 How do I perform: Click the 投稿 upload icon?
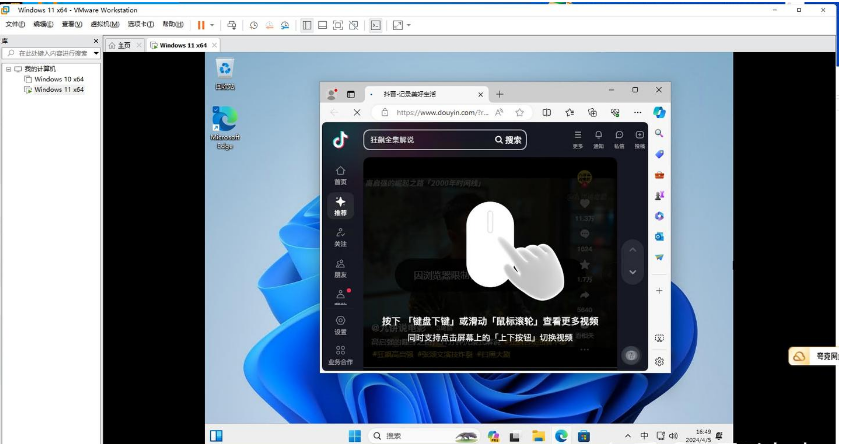(x=639, y=139)
